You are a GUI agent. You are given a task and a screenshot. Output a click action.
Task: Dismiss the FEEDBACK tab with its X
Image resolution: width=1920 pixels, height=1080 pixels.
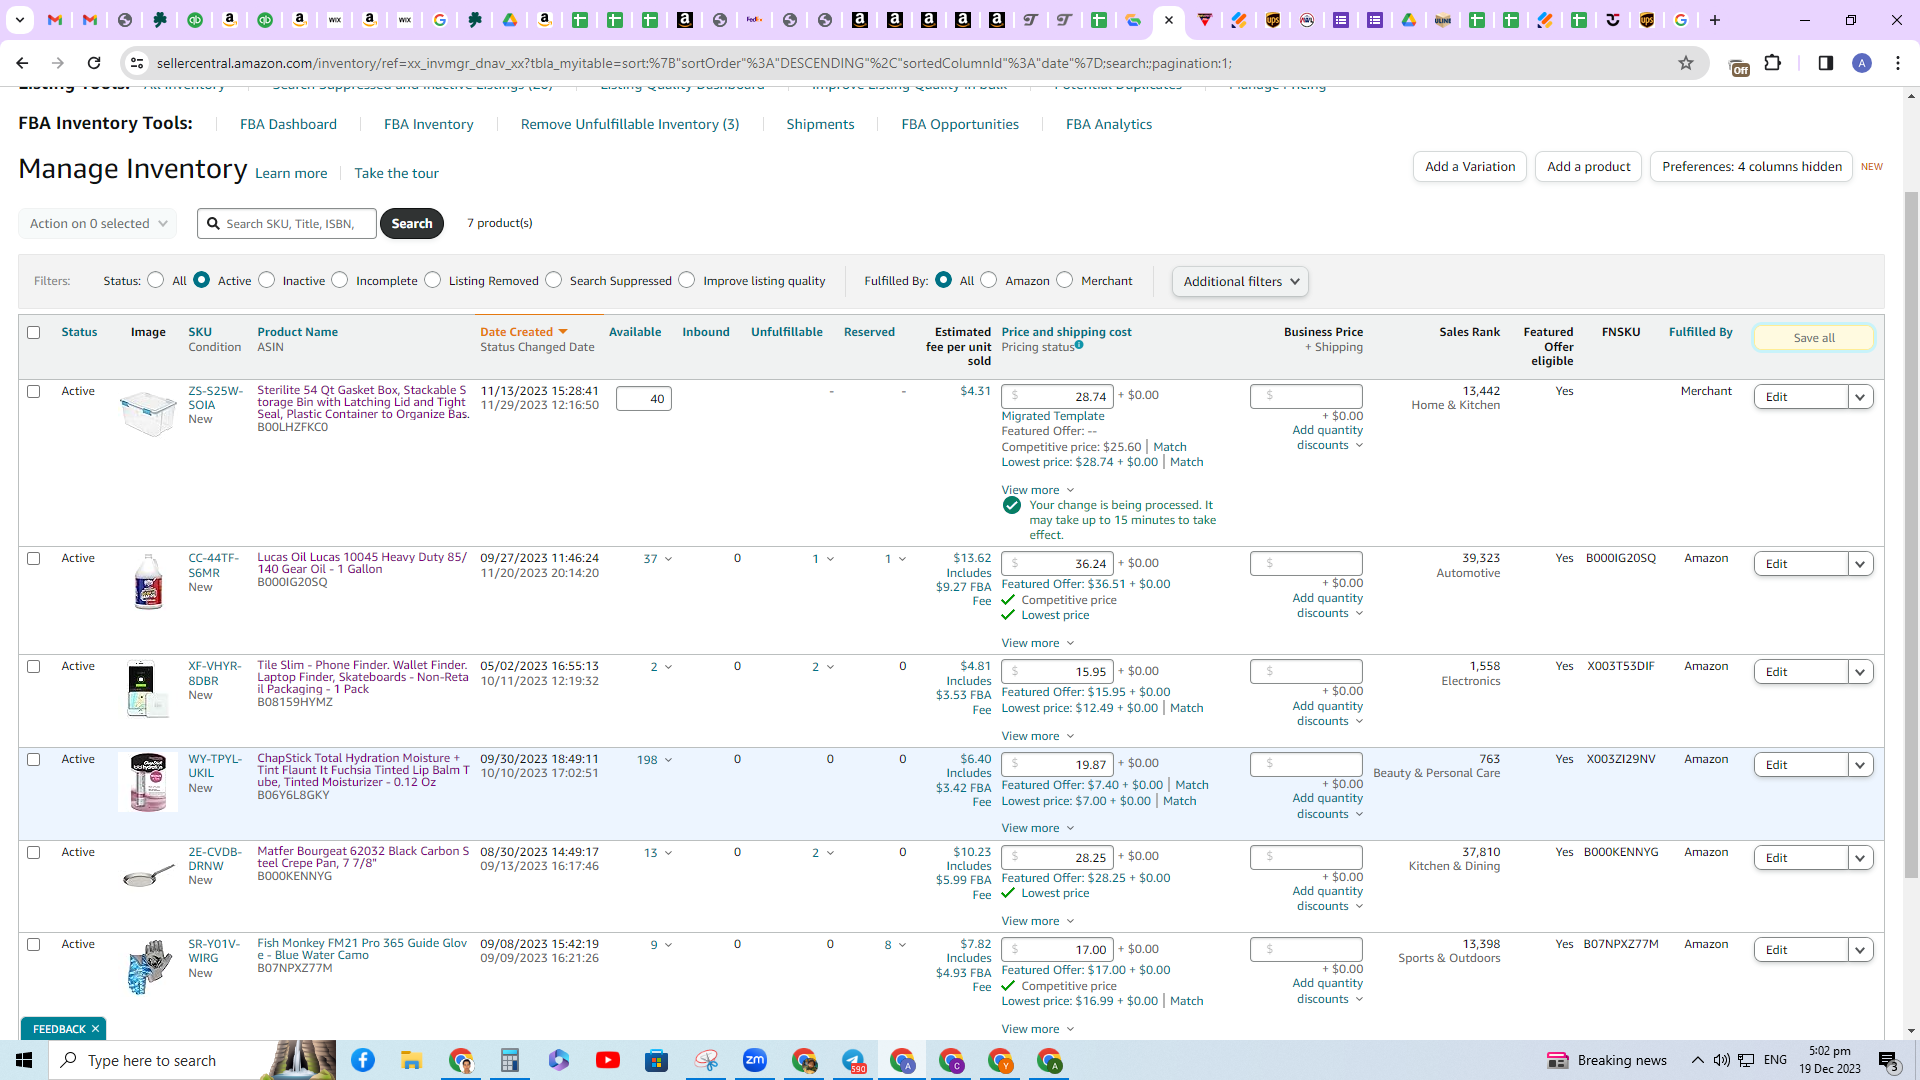95,1029
